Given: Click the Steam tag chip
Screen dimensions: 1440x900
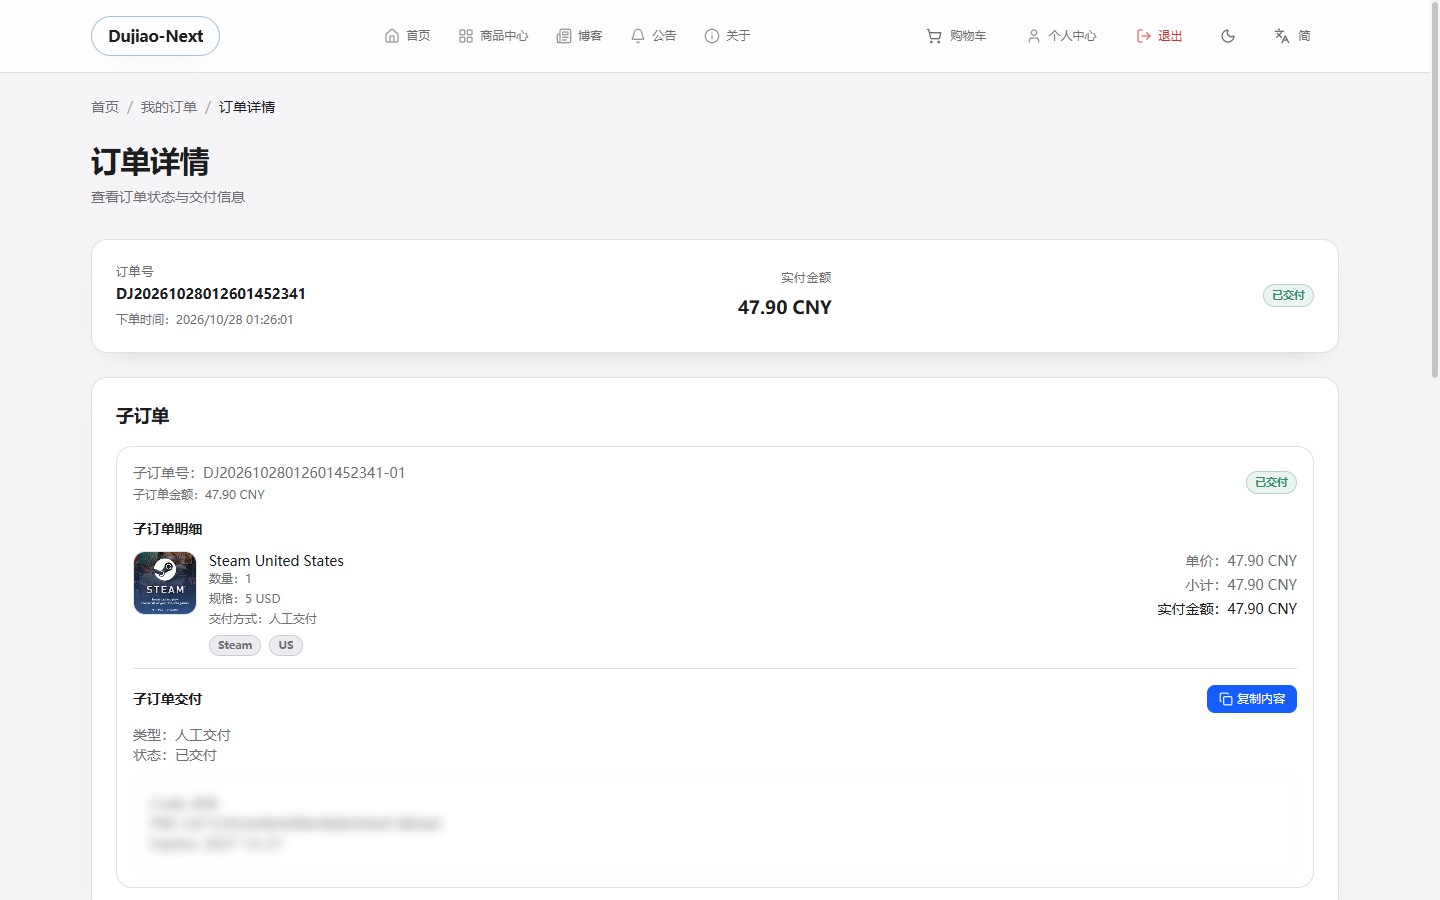Looking at the screenshot, I should 235,645.
